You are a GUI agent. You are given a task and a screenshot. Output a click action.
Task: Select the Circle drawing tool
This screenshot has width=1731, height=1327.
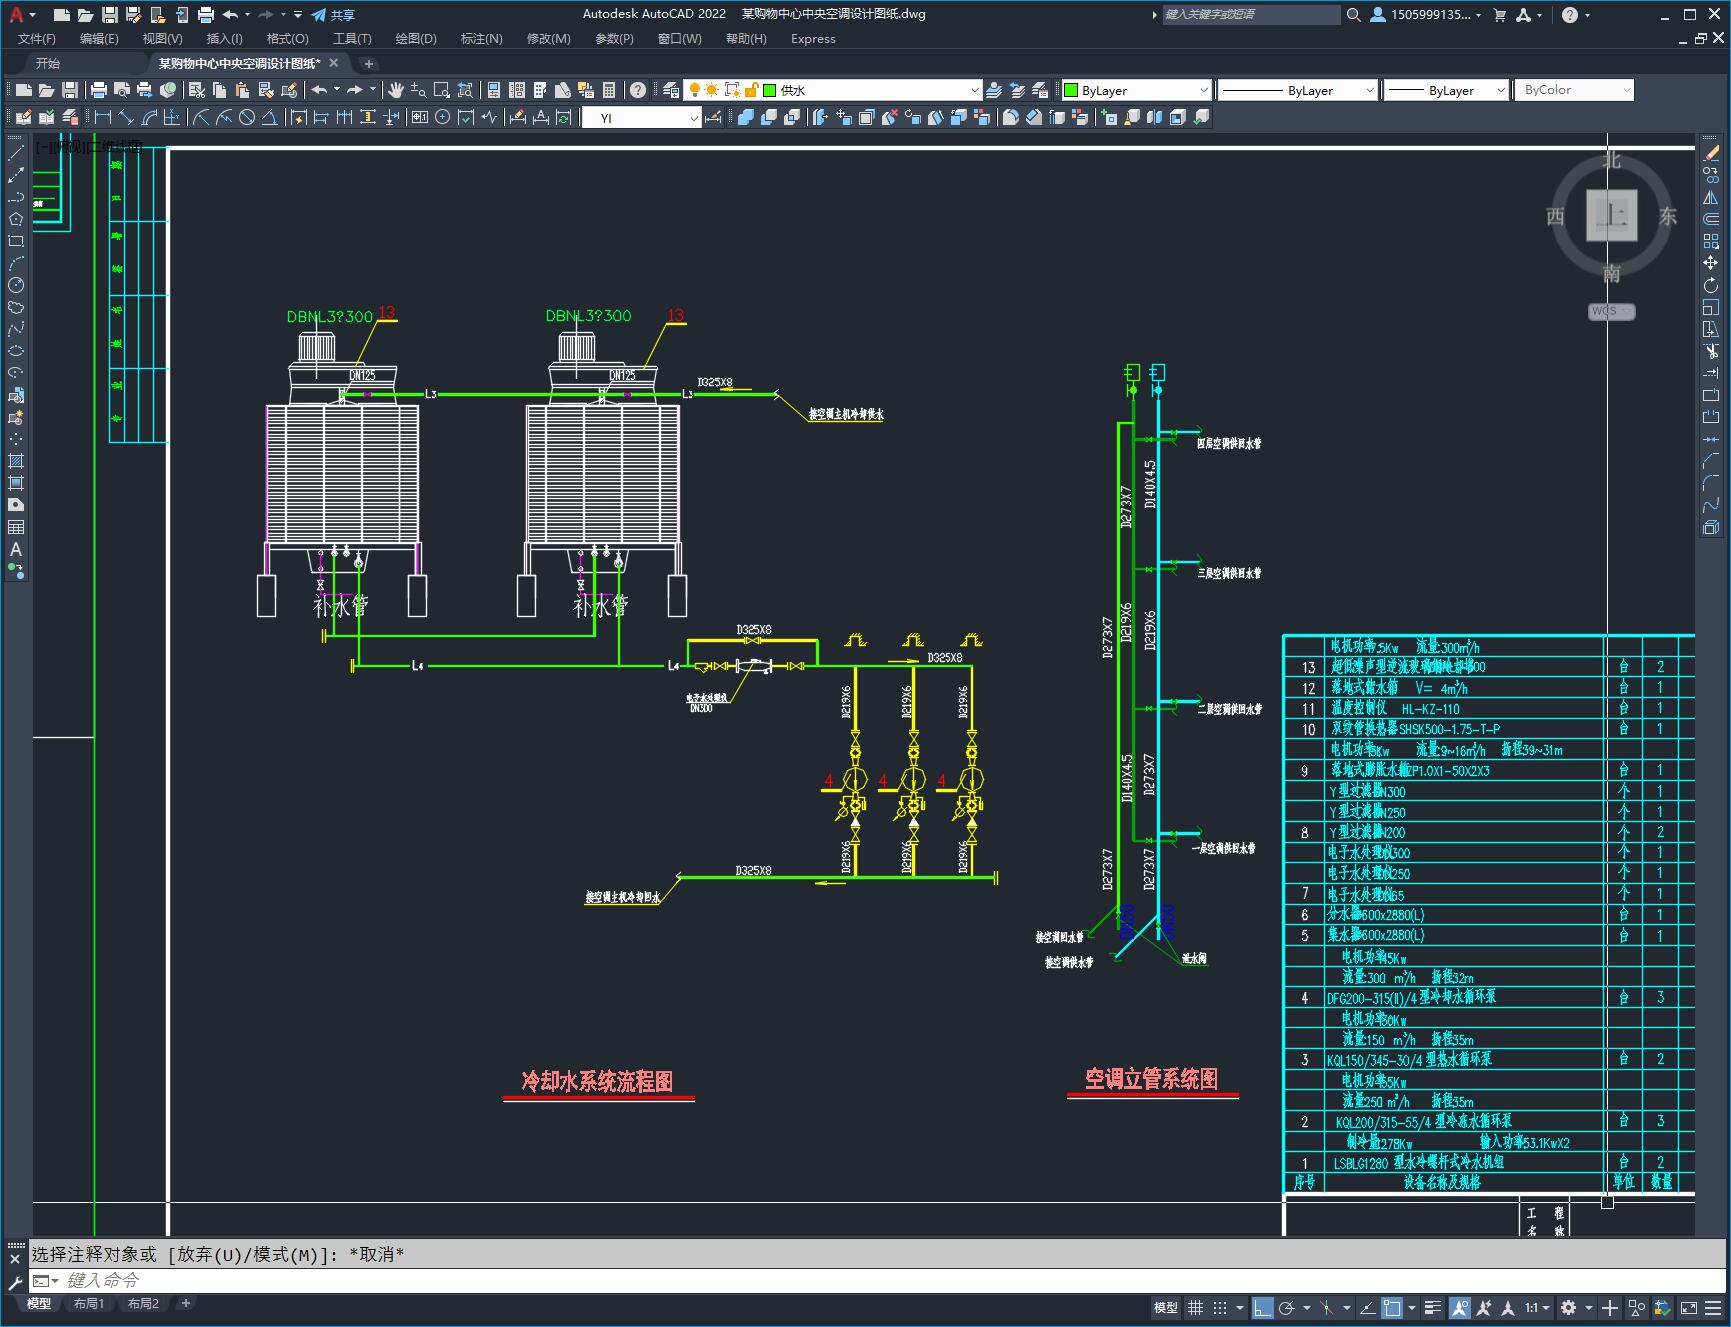point(15,285)
